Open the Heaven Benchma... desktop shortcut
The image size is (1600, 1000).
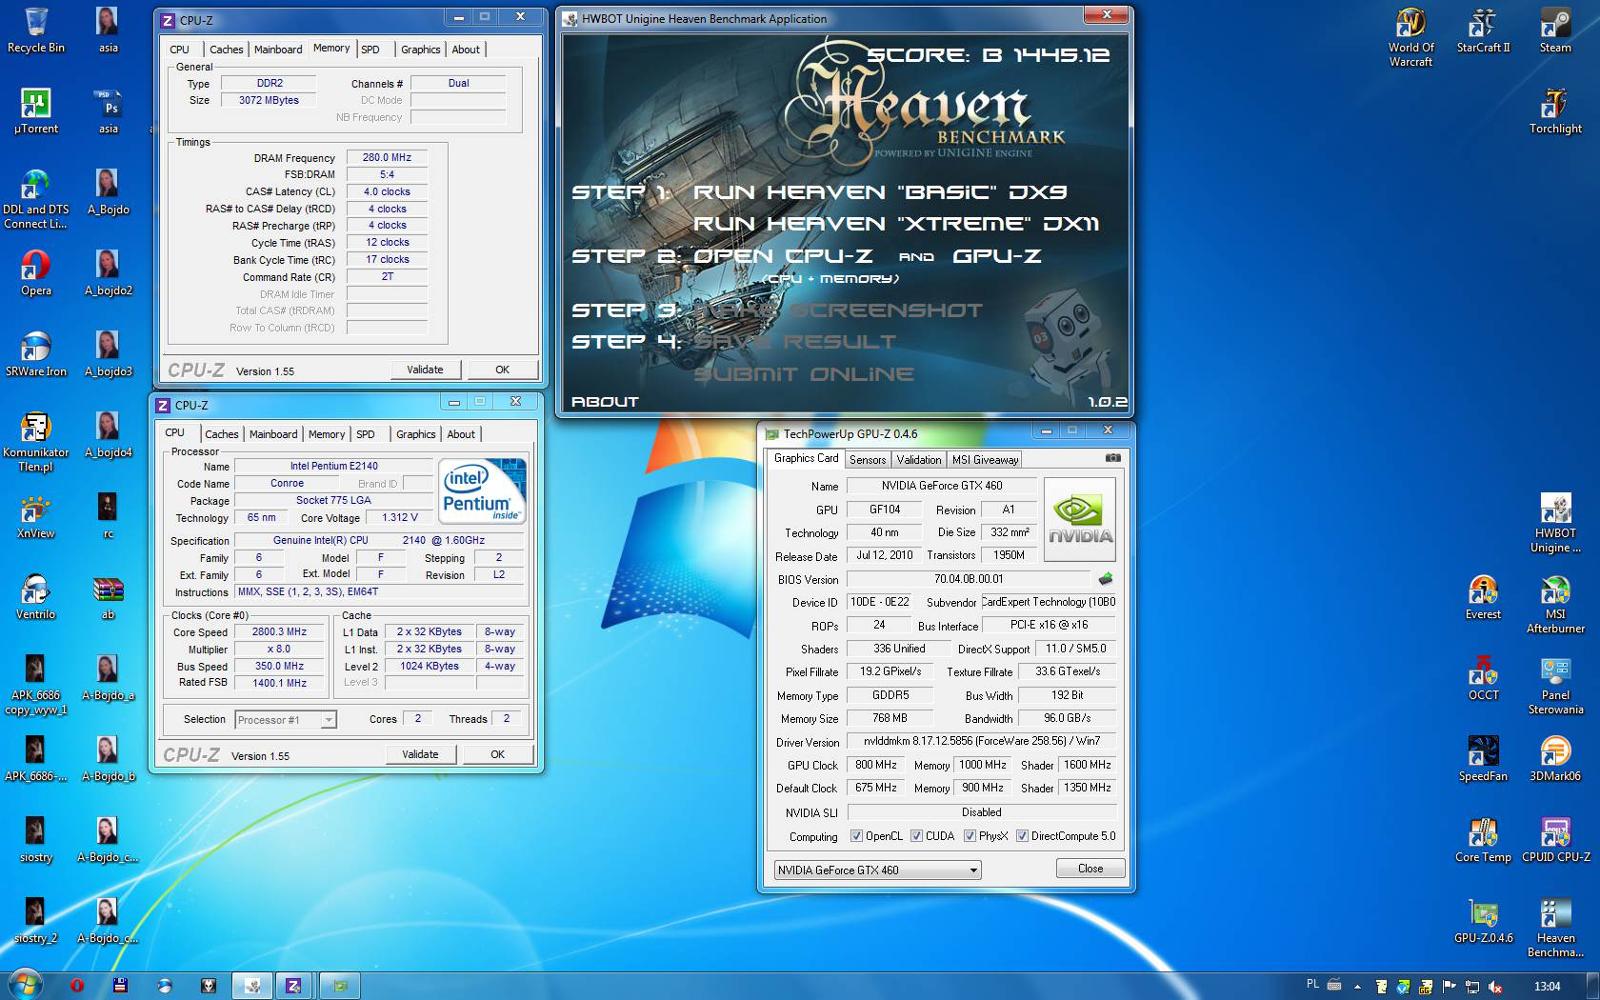pos(1555,927)
